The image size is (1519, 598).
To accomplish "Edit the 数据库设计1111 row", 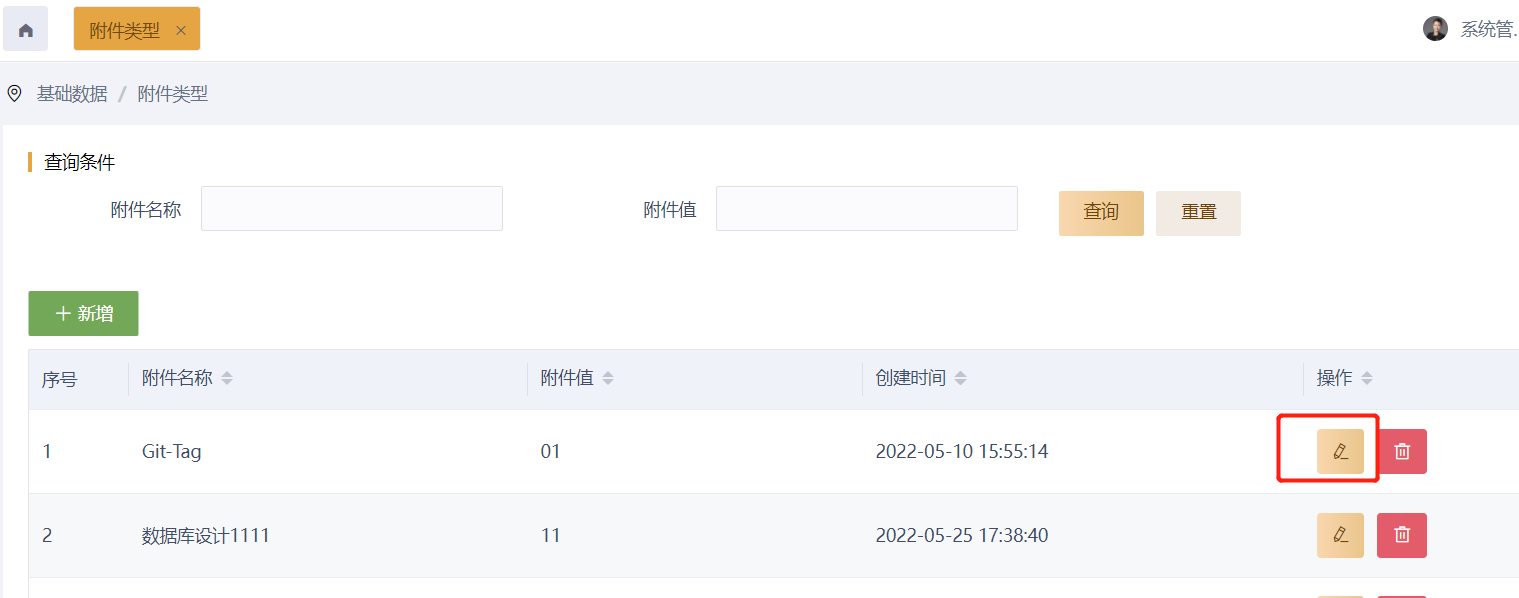I will coord(1340,535).
